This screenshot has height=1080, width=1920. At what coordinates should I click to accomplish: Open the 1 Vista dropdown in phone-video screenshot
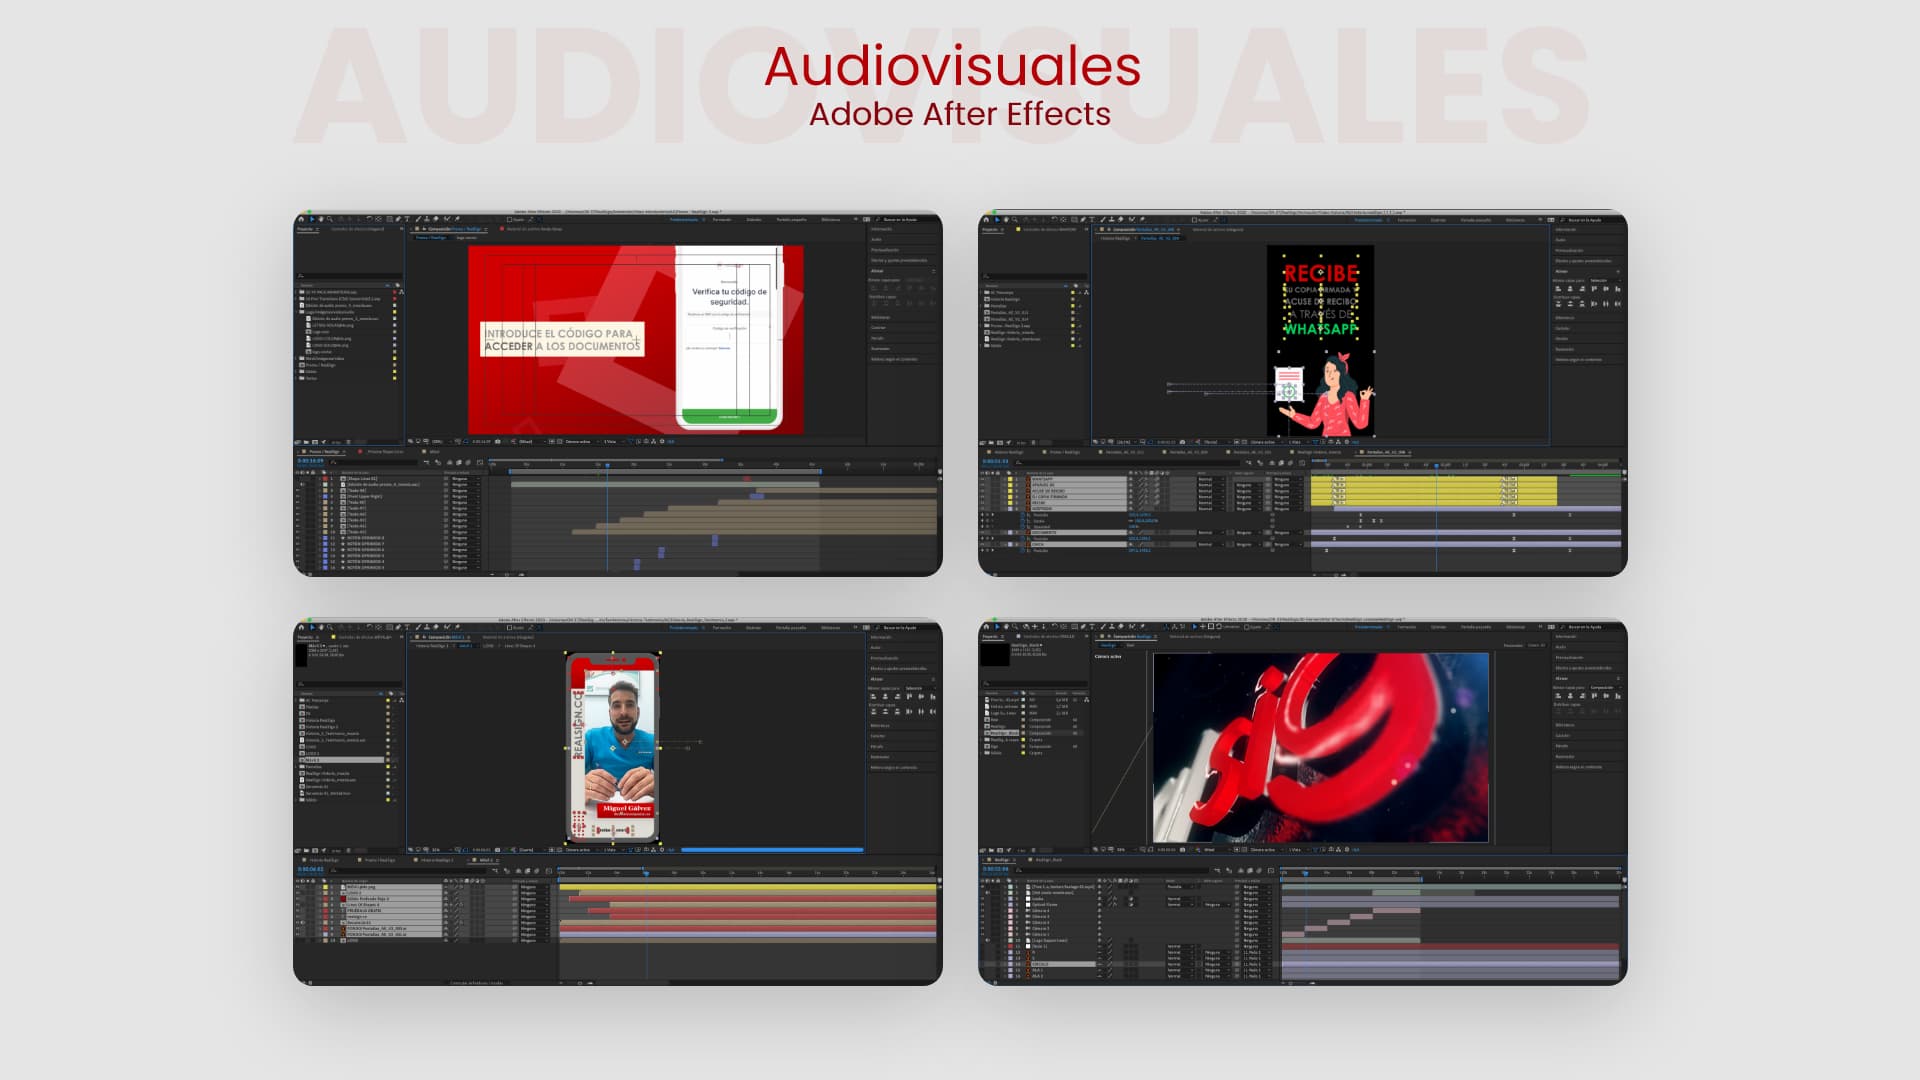coord(612,849)
